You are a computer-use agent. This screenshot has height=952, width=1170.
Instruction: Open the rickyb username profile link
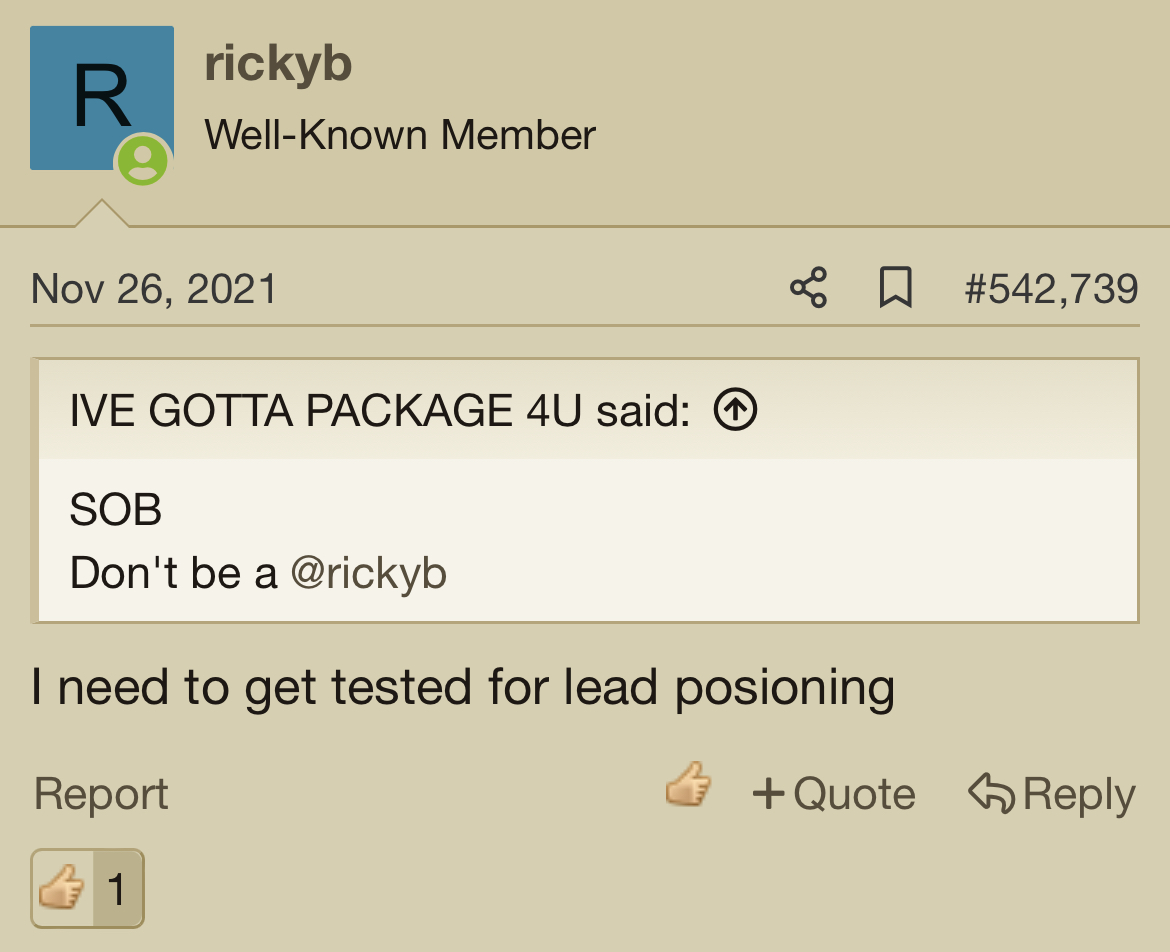pyautogui.click(x=278, y=63)
